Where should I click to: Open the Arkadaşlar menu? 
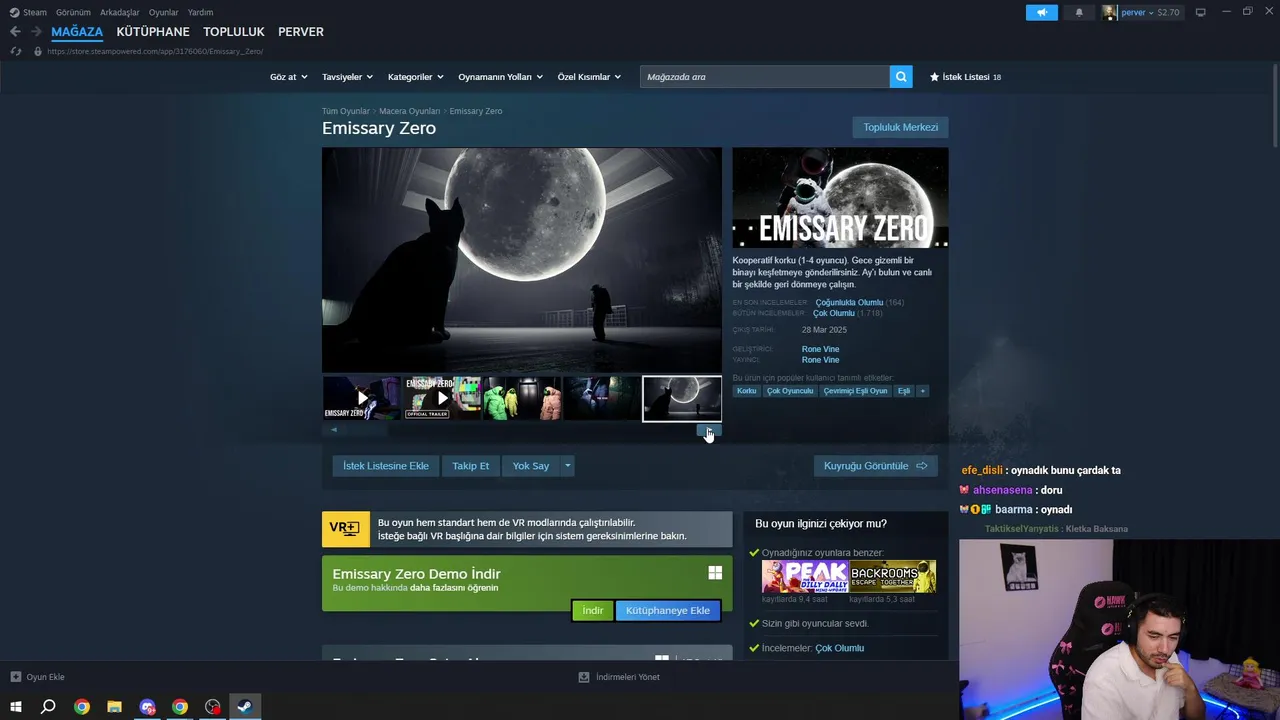(x=119, y=12)
